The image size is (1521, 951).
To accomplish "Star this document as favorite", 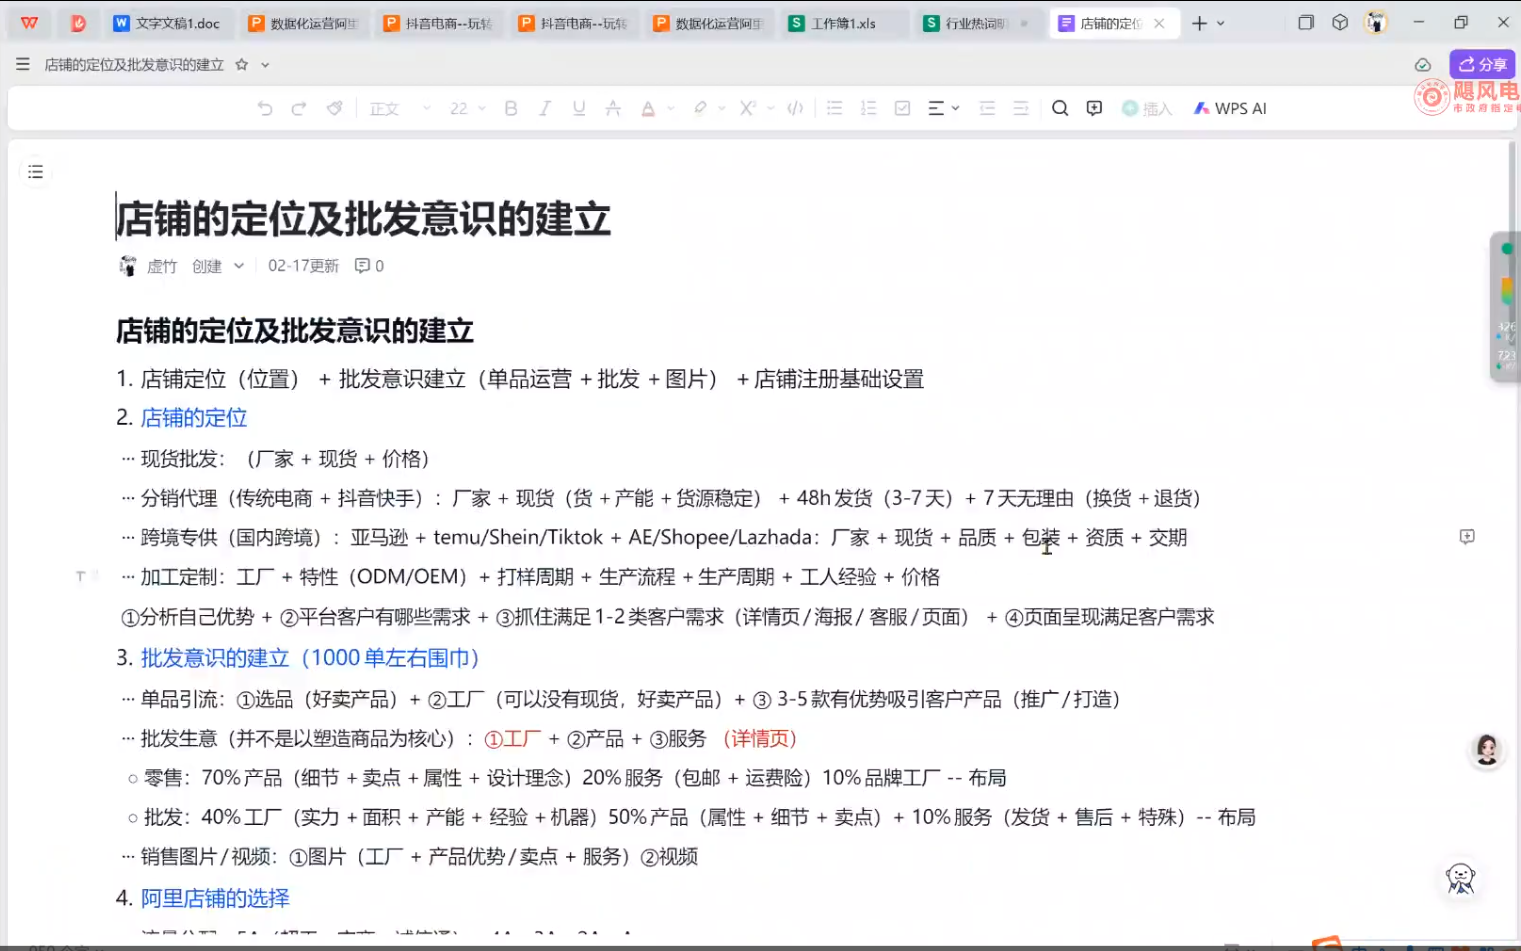I will click(241, 65).
